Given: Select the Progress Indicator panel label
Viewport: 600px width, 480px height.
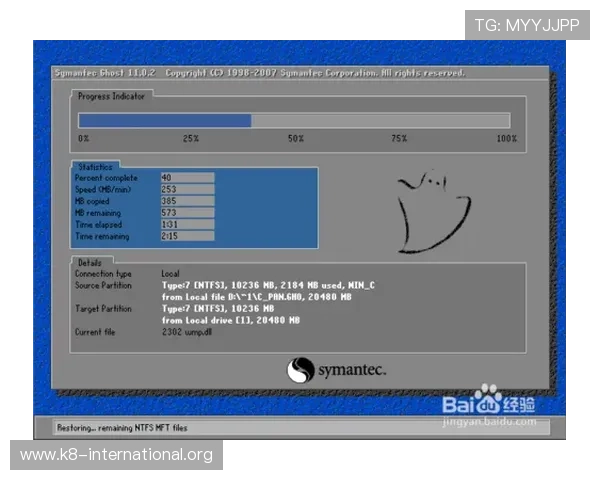Looking at the screenshot, I should [111, 96].
